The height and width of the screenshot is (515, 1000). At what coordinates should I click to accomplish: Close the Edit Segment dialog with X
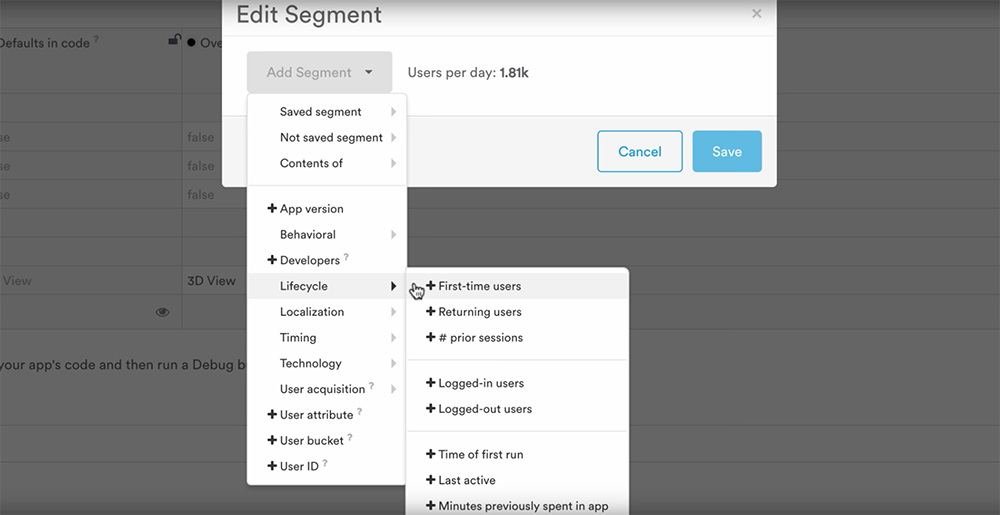(756, 13)
